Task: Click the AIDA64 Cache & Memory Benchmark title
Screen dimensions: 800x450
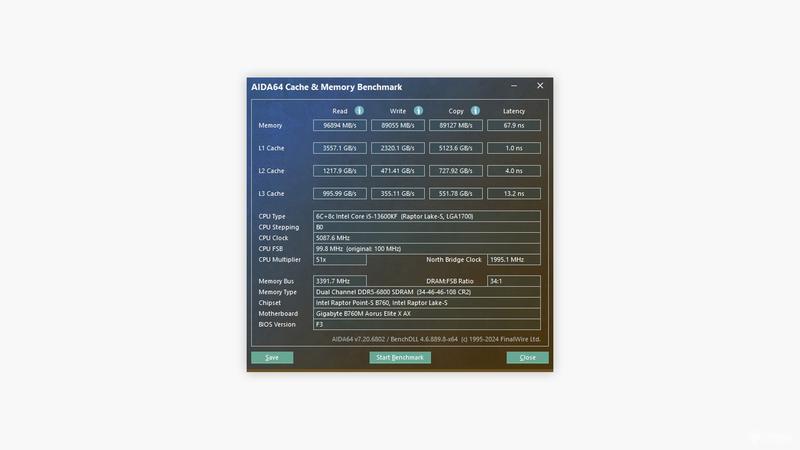Action: pos(327,87)
